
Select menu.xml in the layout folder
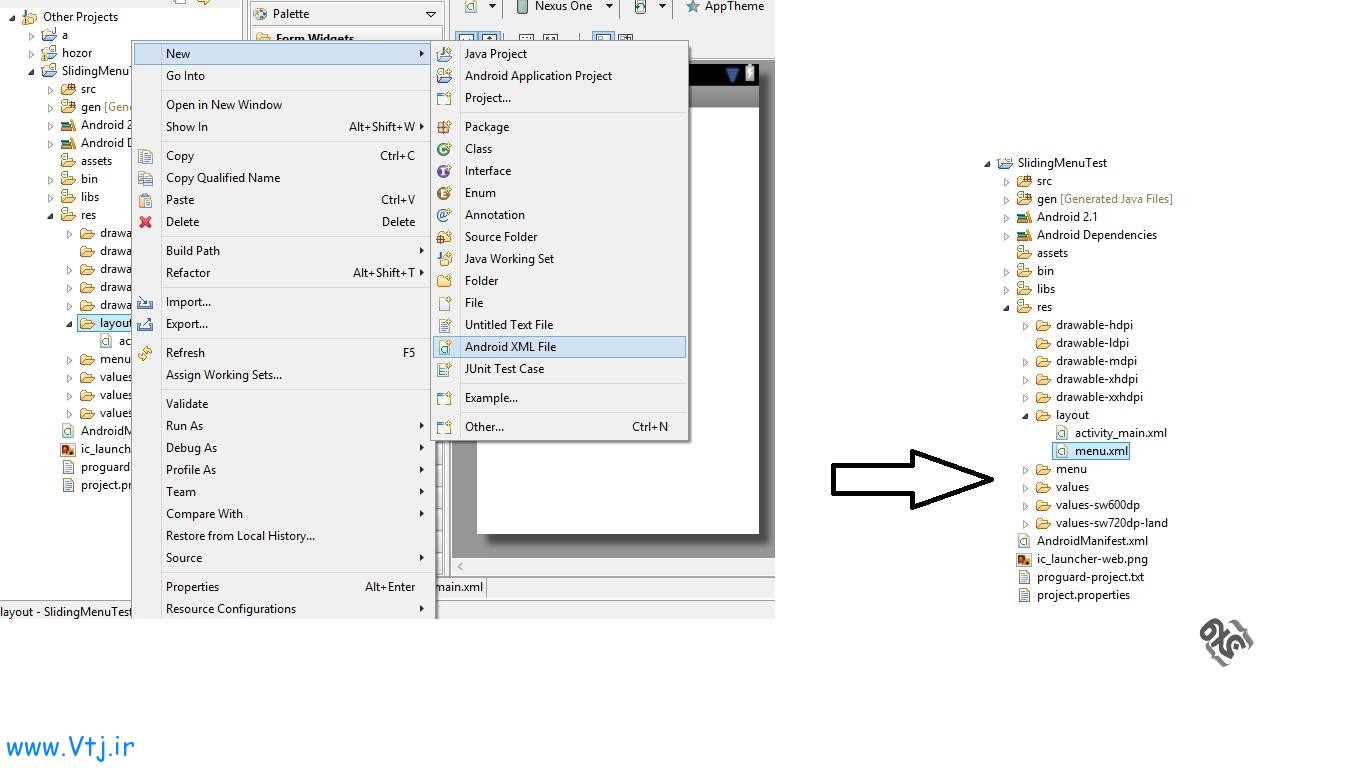point(1101,451)
